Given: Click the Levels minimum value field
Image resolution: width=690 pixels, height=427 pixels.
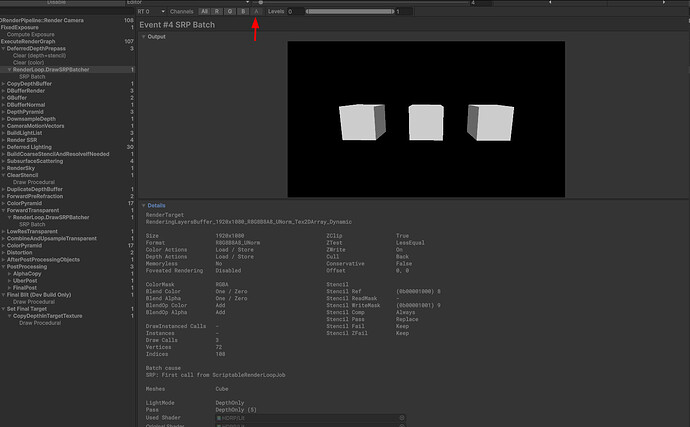Looking at the screenshot, I should pos(295,11).
